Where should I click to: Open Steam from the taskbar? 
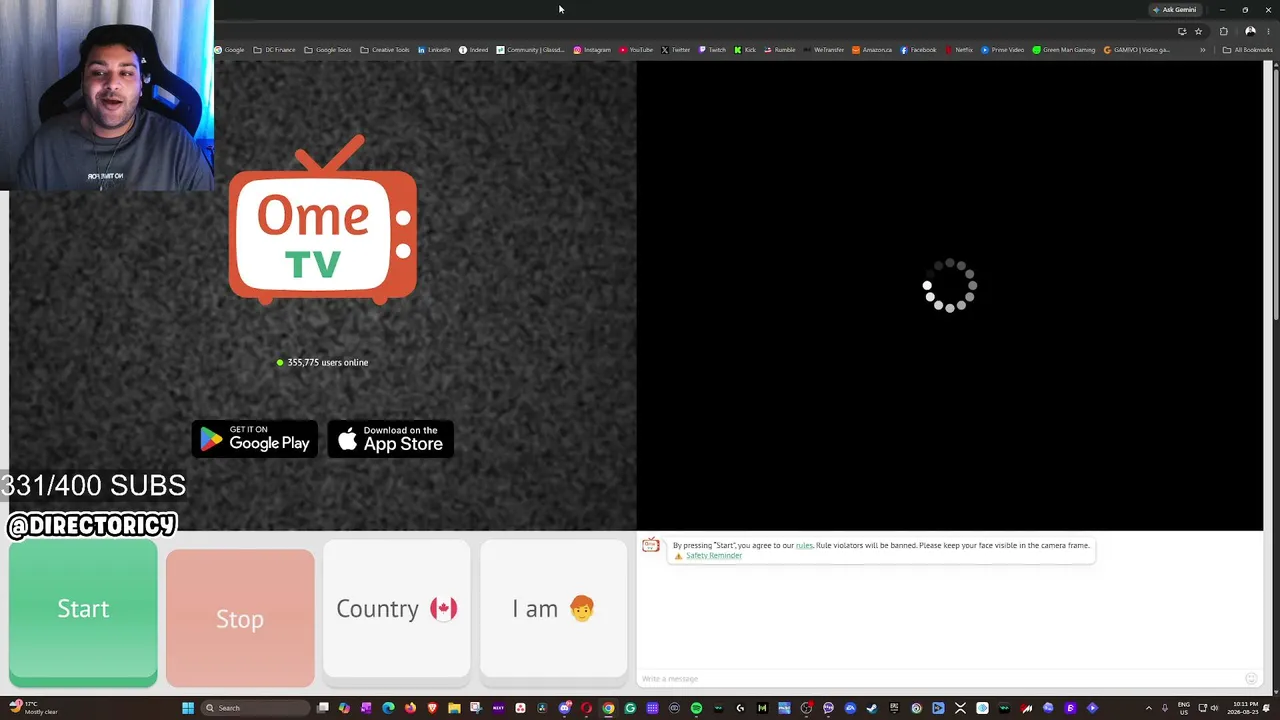(x=872, y=708)
